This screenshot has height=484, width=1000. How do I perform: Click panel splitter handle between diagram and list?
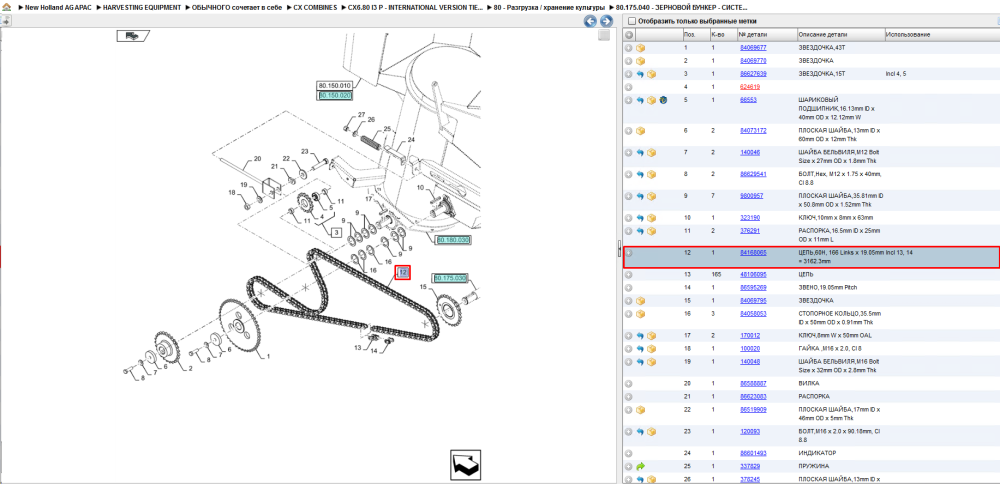(619, 249)
